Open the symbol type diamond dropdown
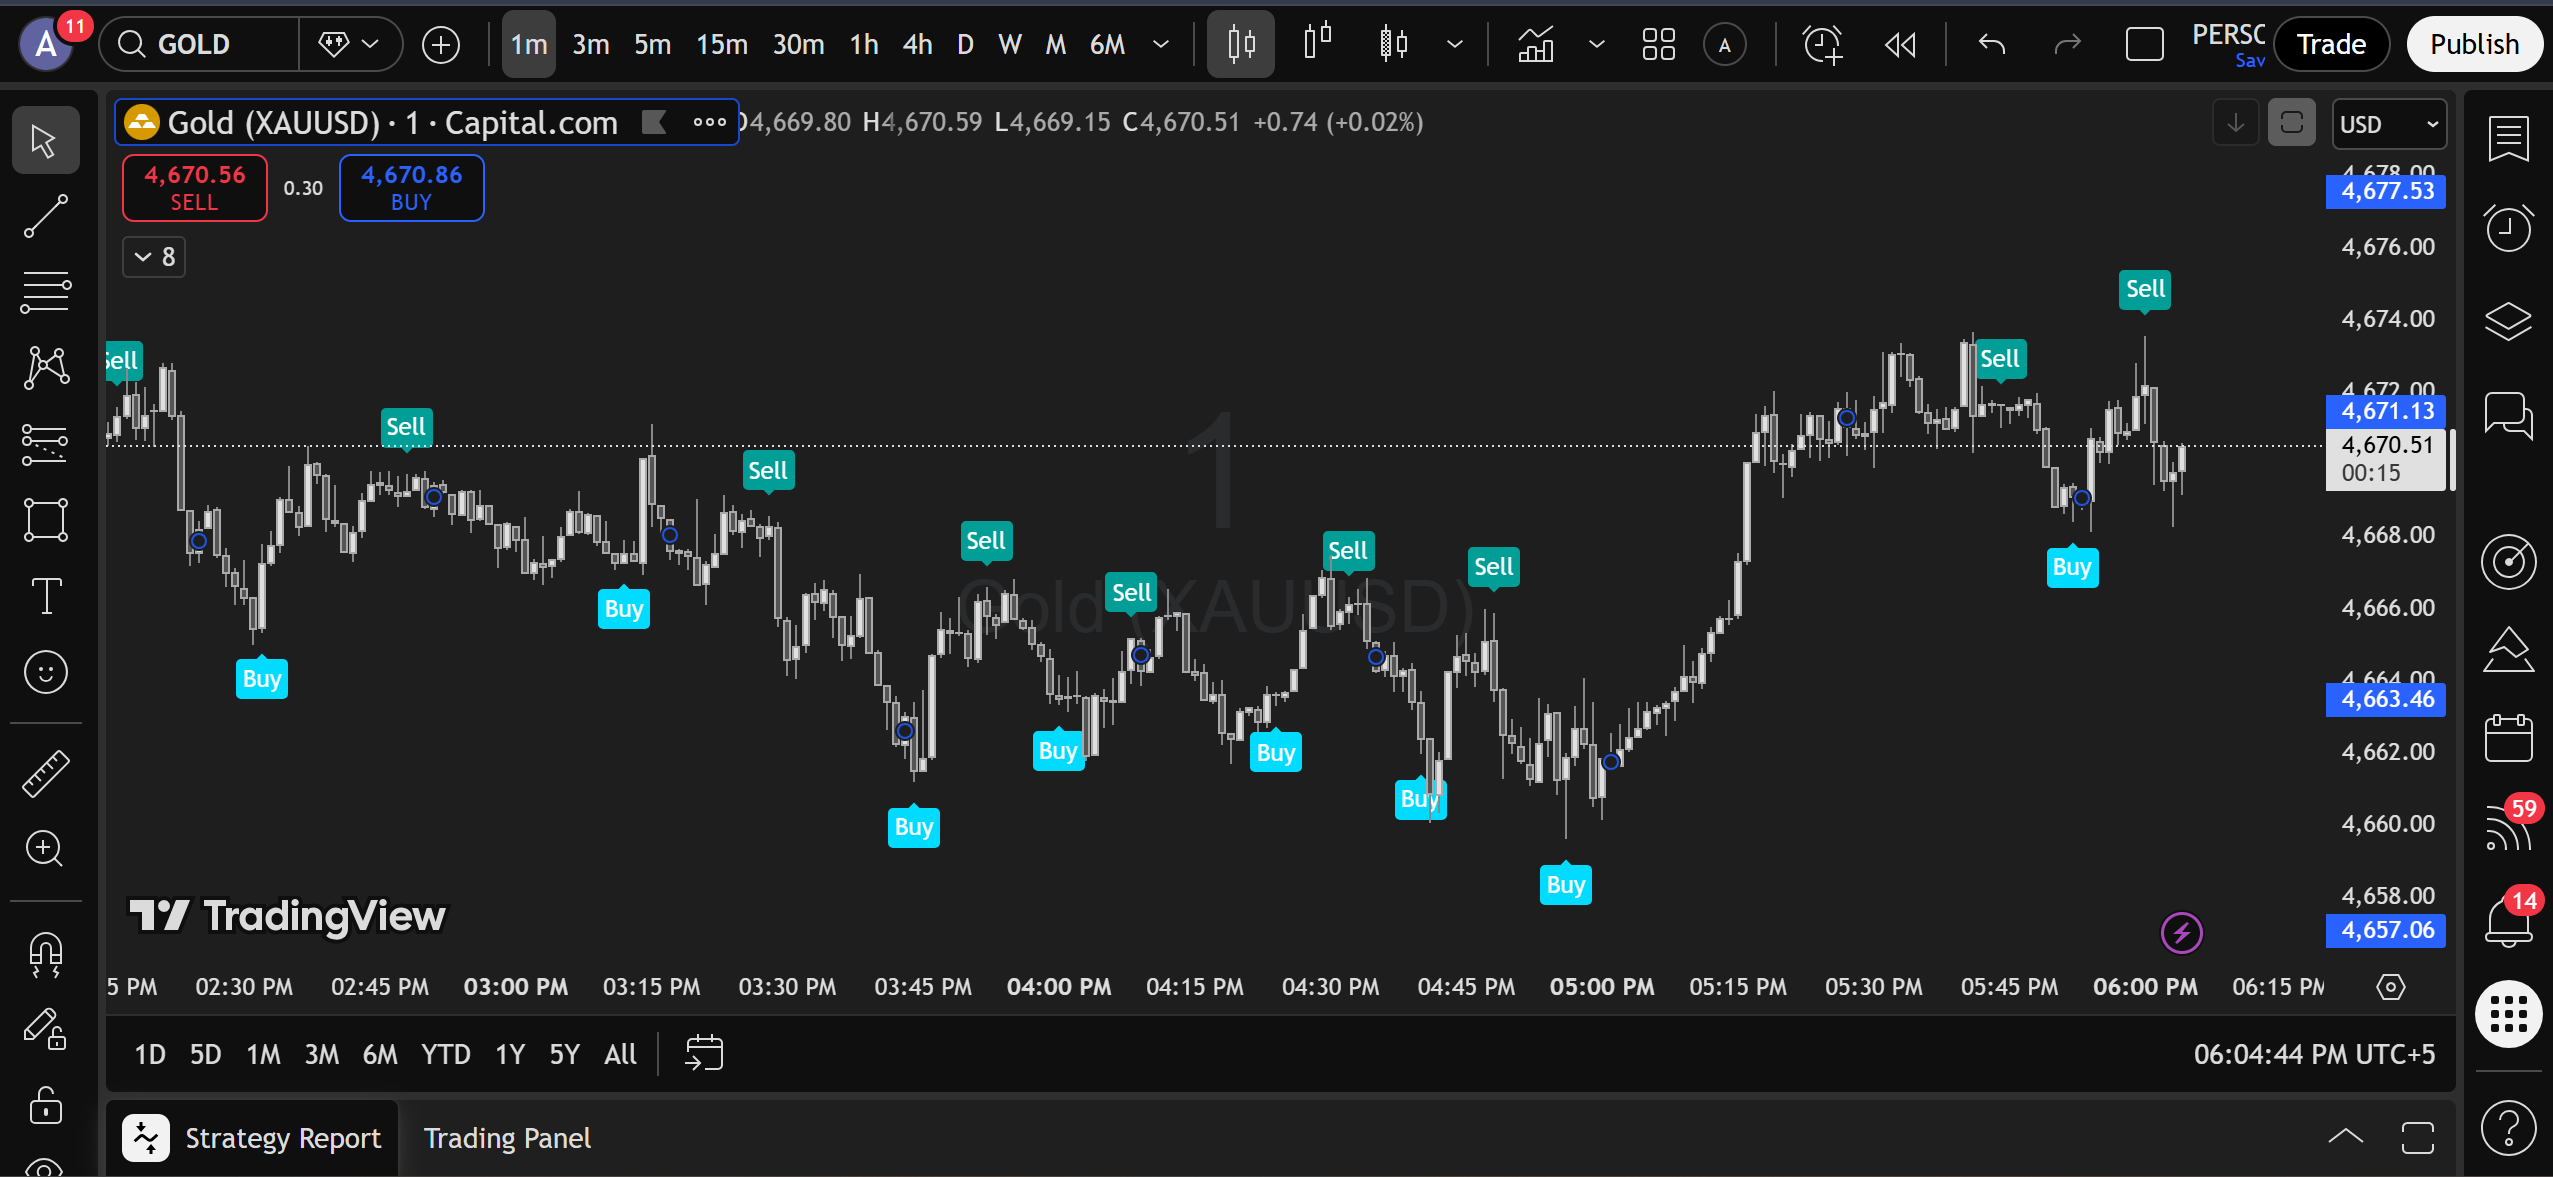The width and height of the screenshot is (2553, 1177). [x=348, y=44]
